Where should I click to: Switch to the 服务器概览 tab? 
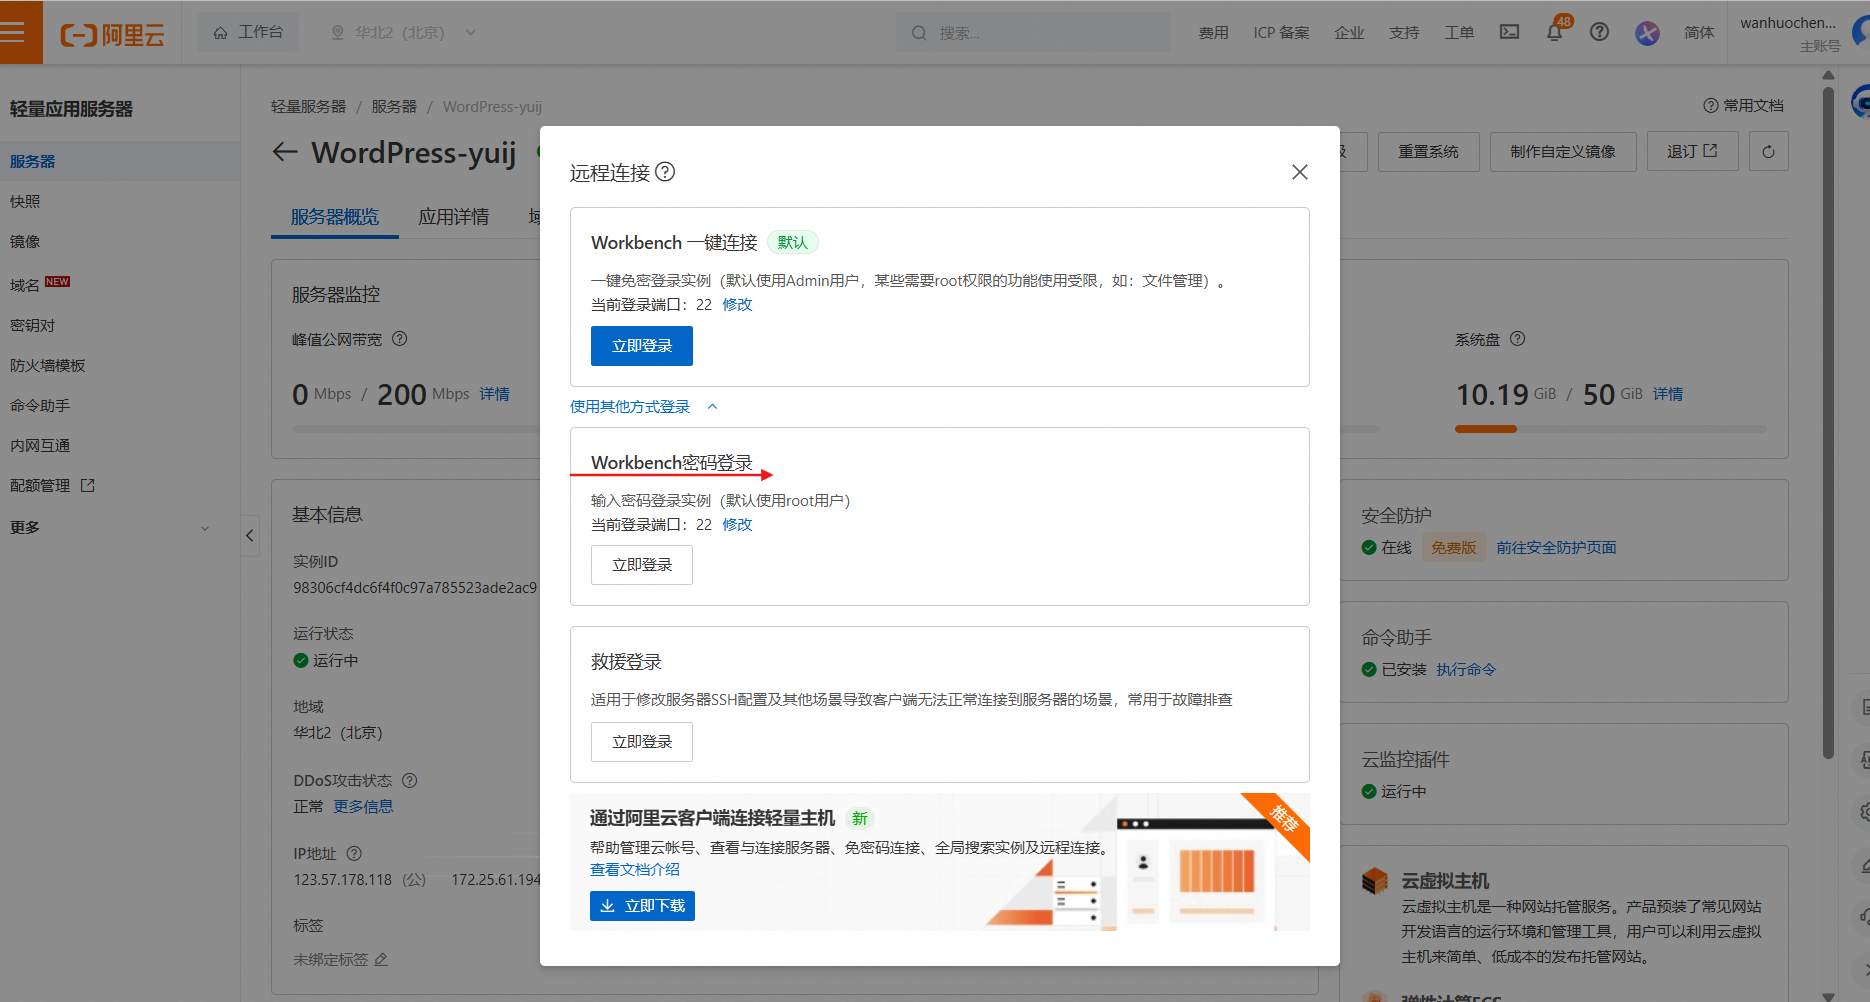(335, 217)
